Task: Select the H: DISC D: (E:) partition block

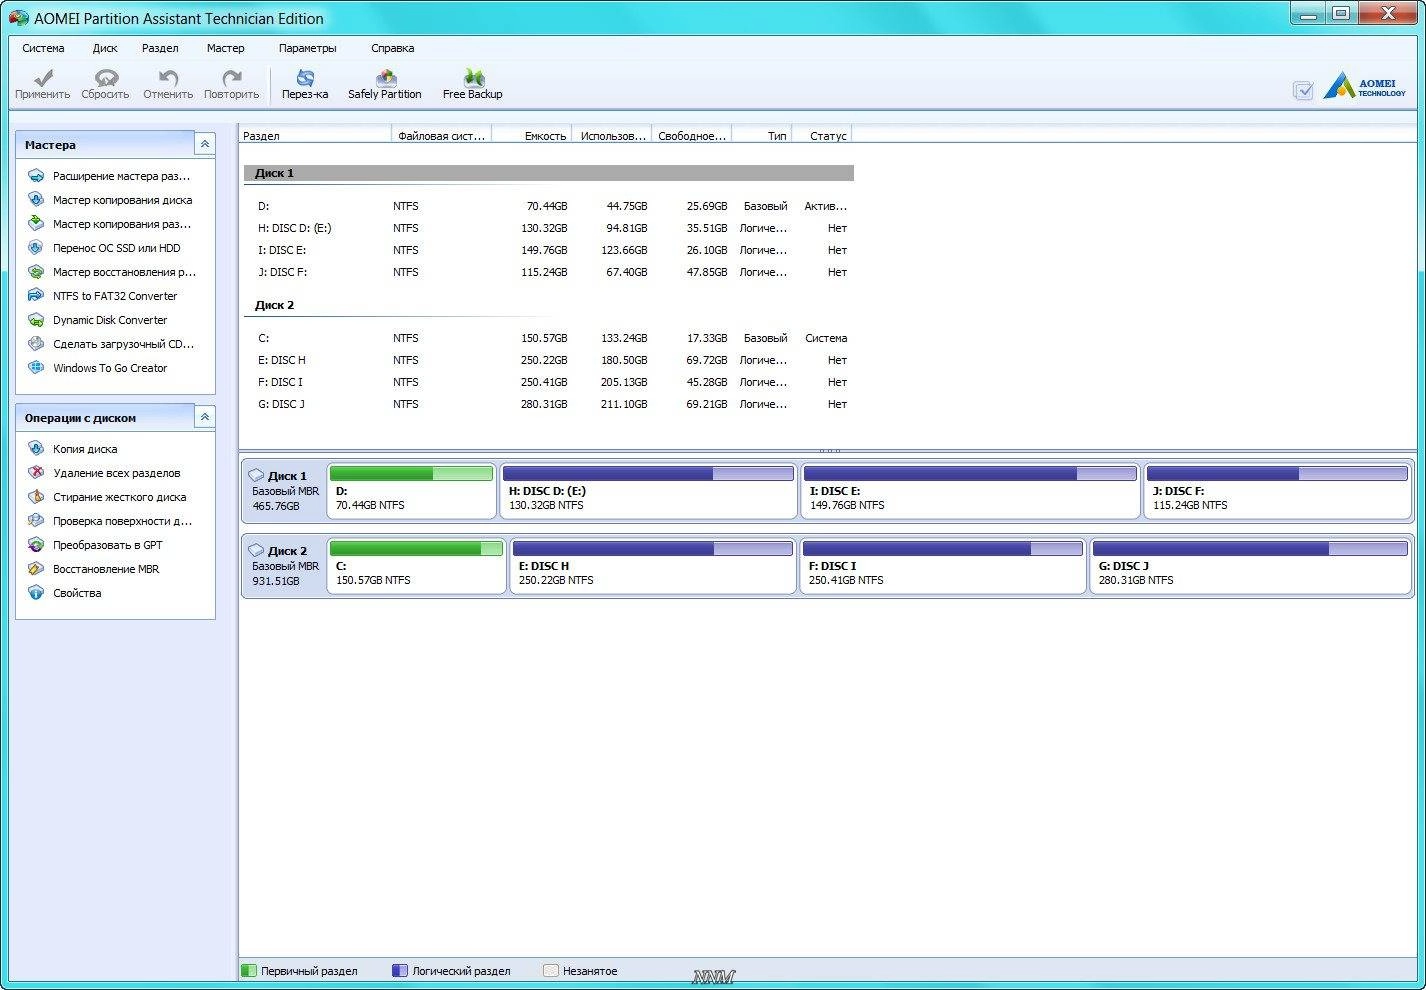Action: pyautogui.click(x=648, y=490)
